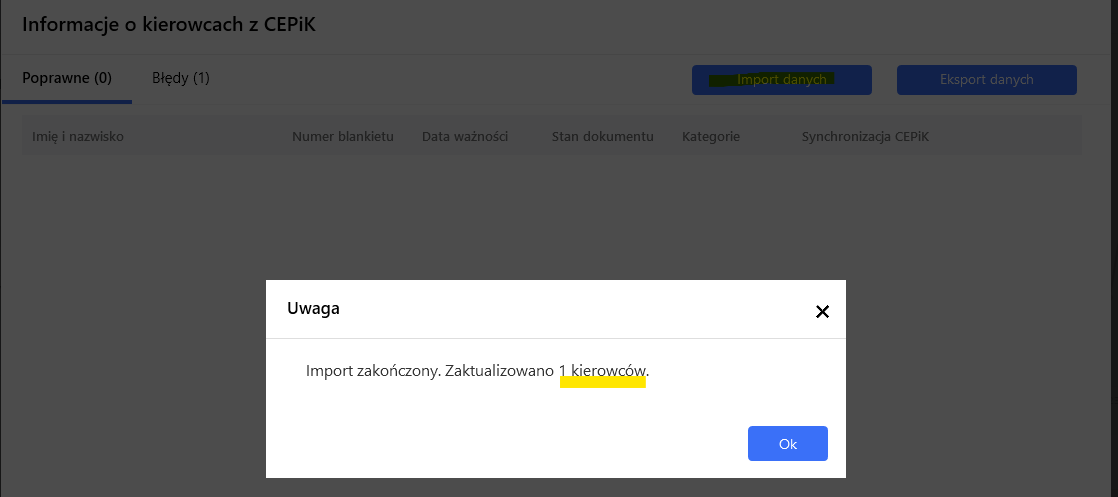The height and width of the screenshot is (497, 1118).
Task: Select the Poprawne (0) tab
Action: [x=67, y=78]
